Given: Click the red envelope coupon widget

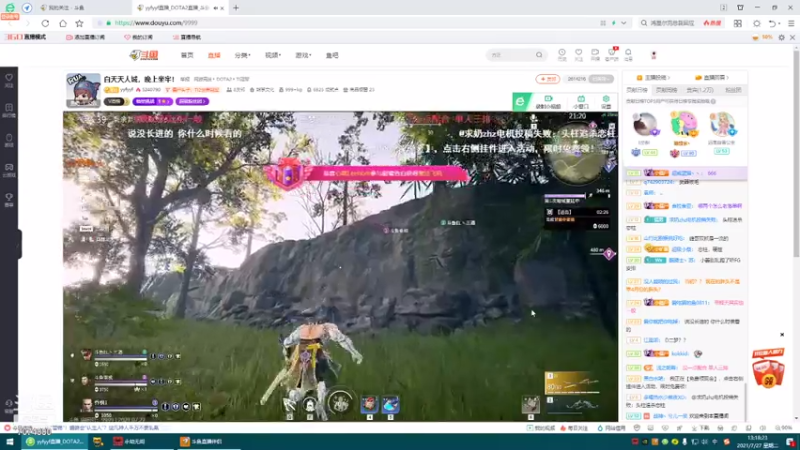Looking at the screenshot, I should pos(768,368).
